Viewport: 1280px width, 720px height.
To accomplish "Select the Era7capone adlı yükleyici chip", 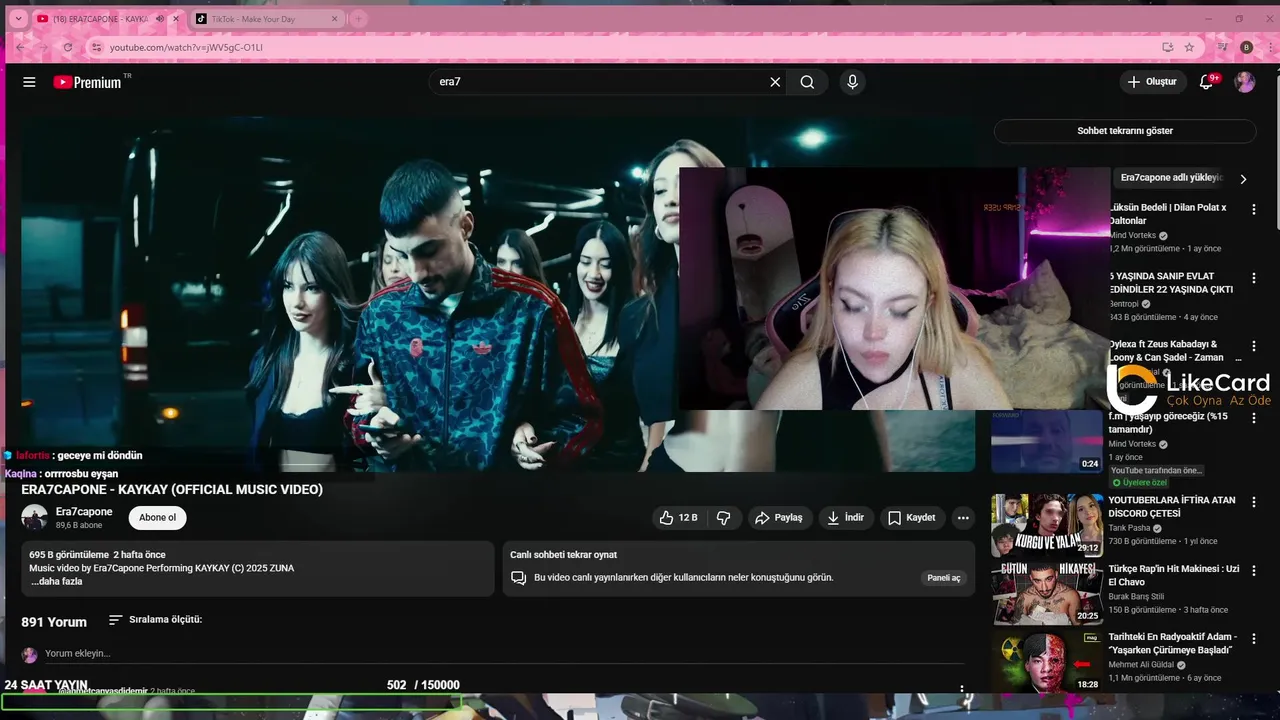I will [x=1171, y=178].
